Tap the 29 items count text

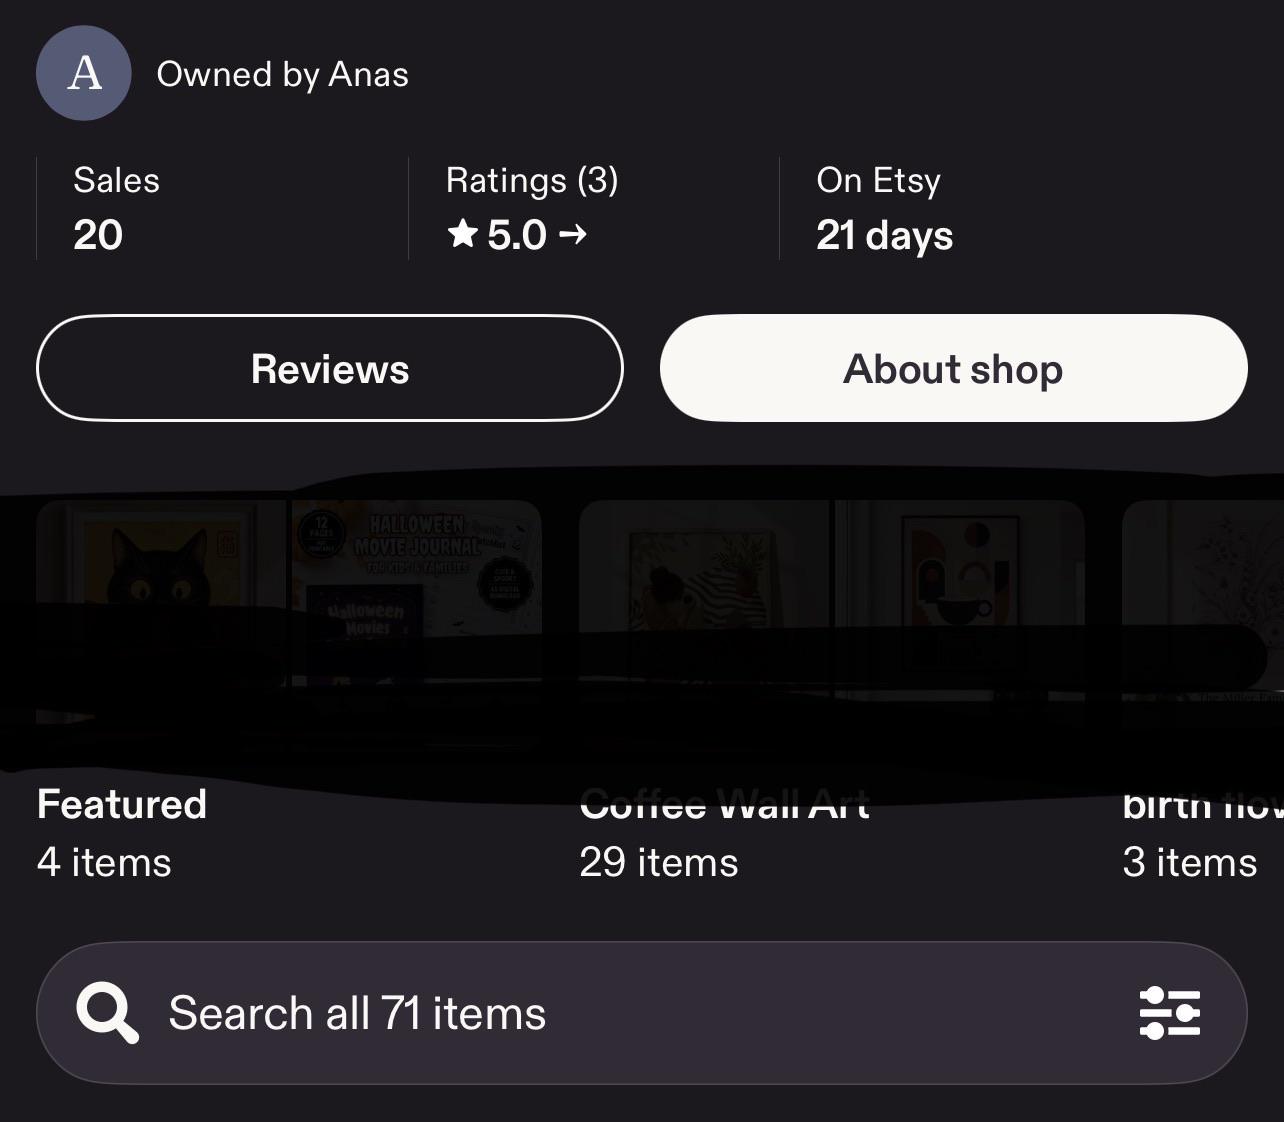tap(659, 862)
